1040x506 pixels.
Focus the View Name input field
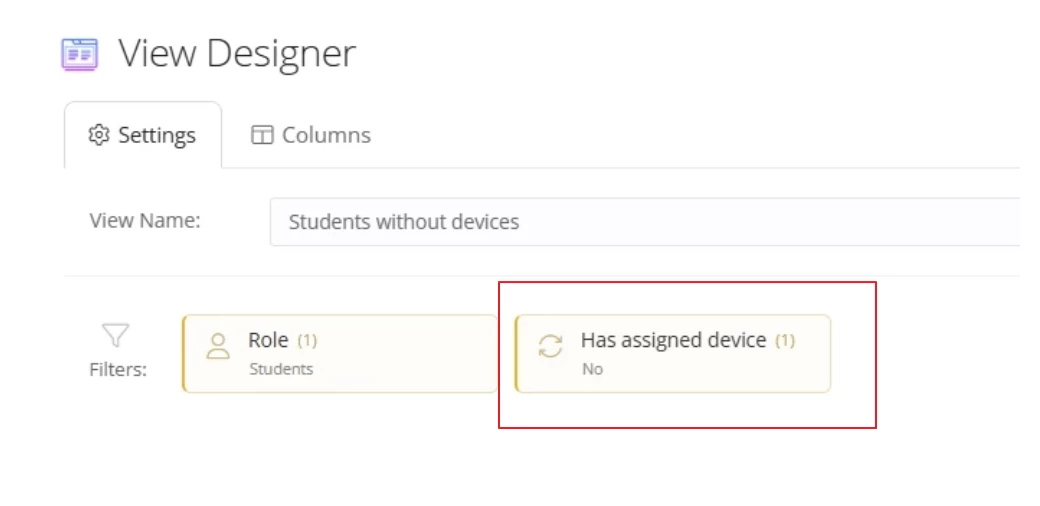pyautogui.click(x=645, y=221)
